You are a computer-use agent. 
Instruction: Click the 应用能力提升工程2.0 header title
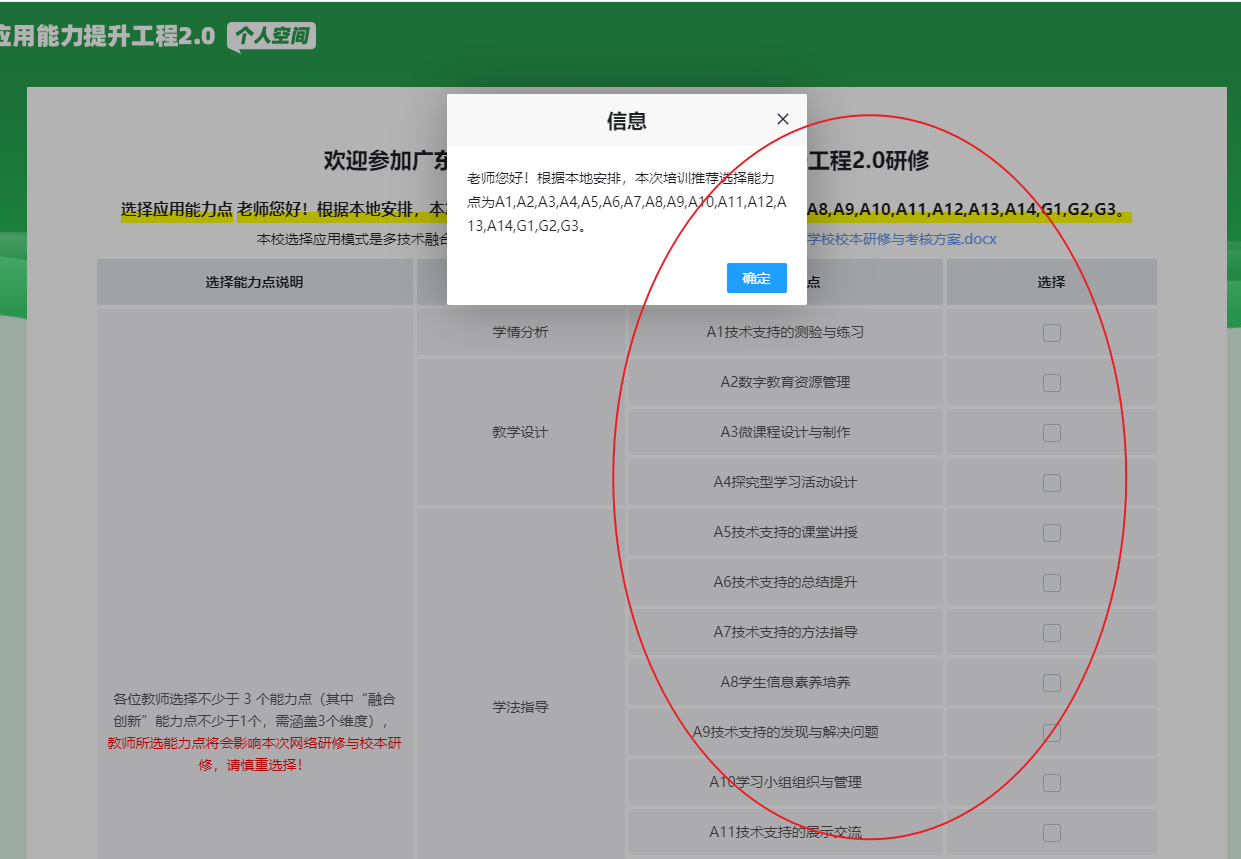(x=107, y=36)
